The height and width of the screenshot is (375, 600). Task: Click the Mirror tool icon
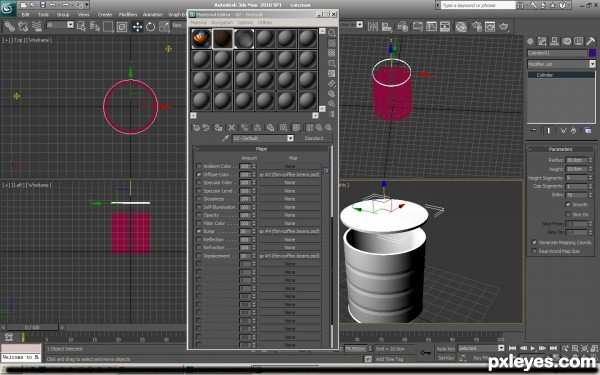[x=373, y=26]
